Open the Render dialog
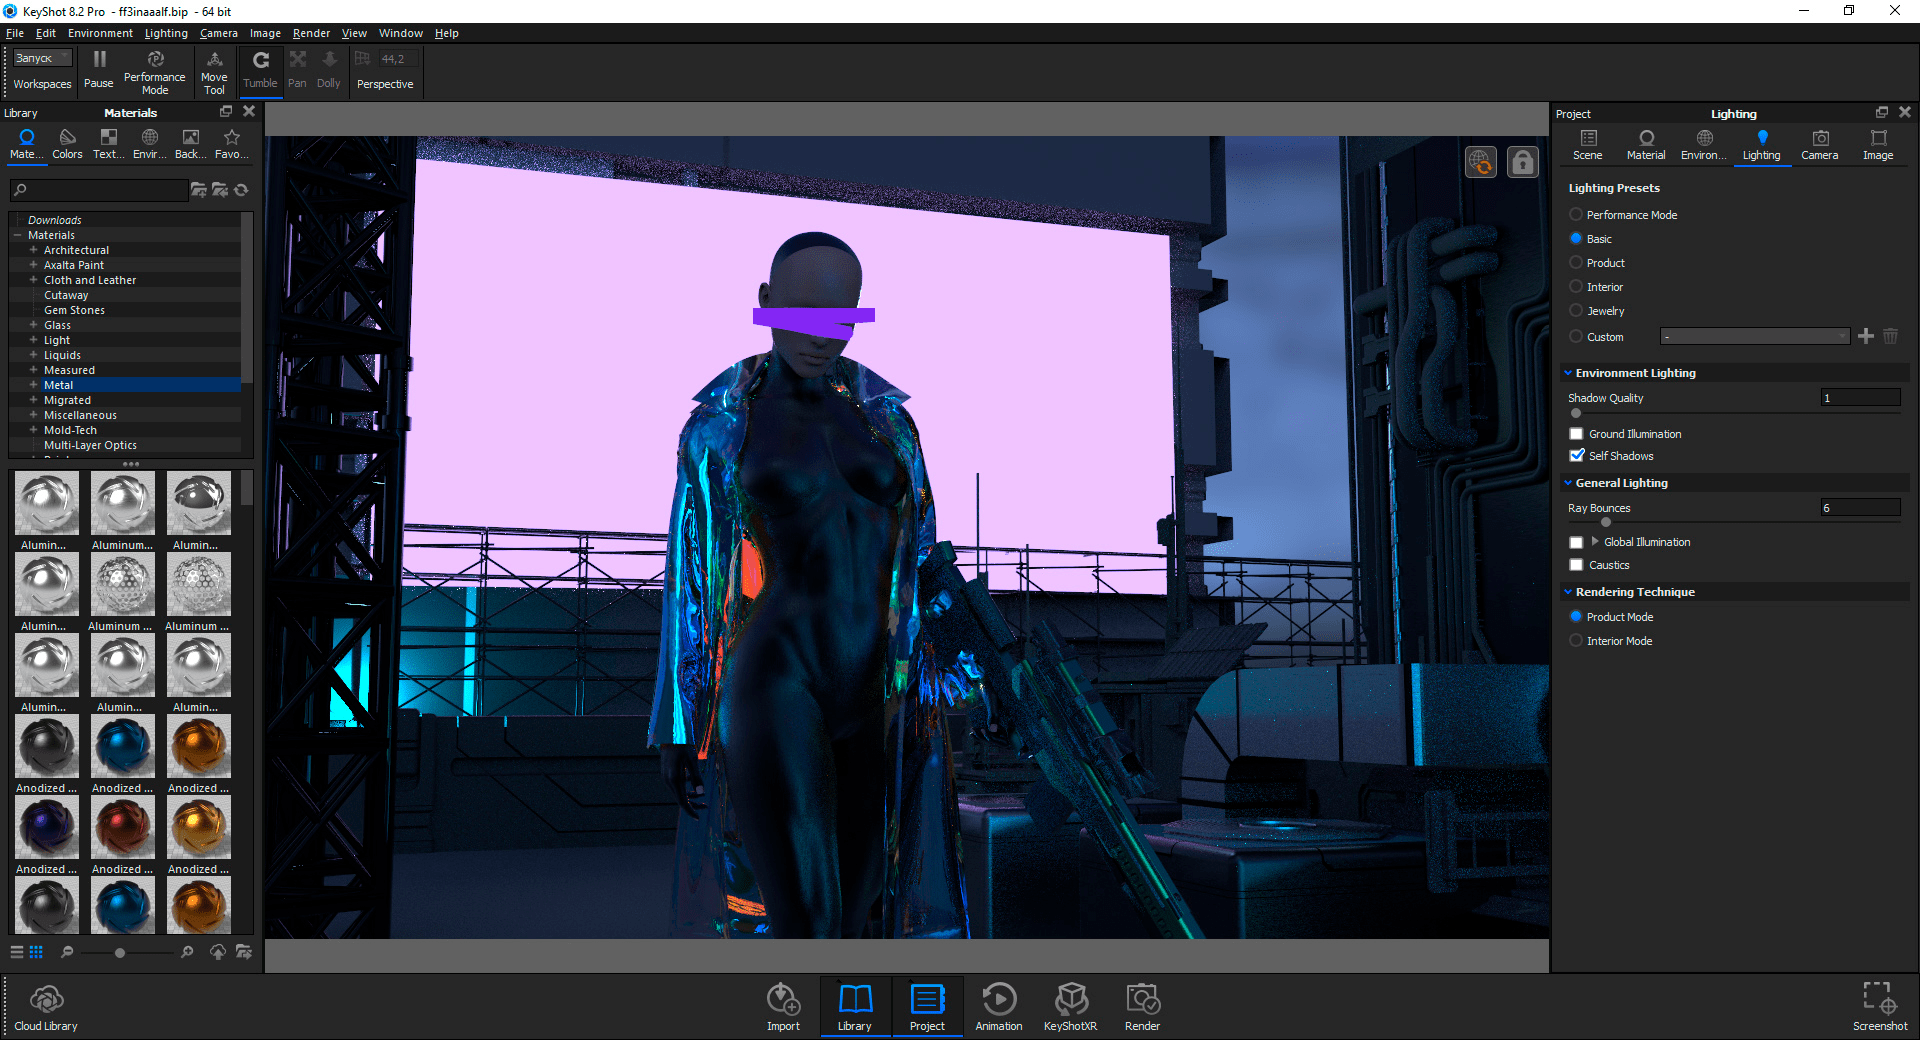The height and width of the screenshot is (1040, 1920). [1142, 1007]
